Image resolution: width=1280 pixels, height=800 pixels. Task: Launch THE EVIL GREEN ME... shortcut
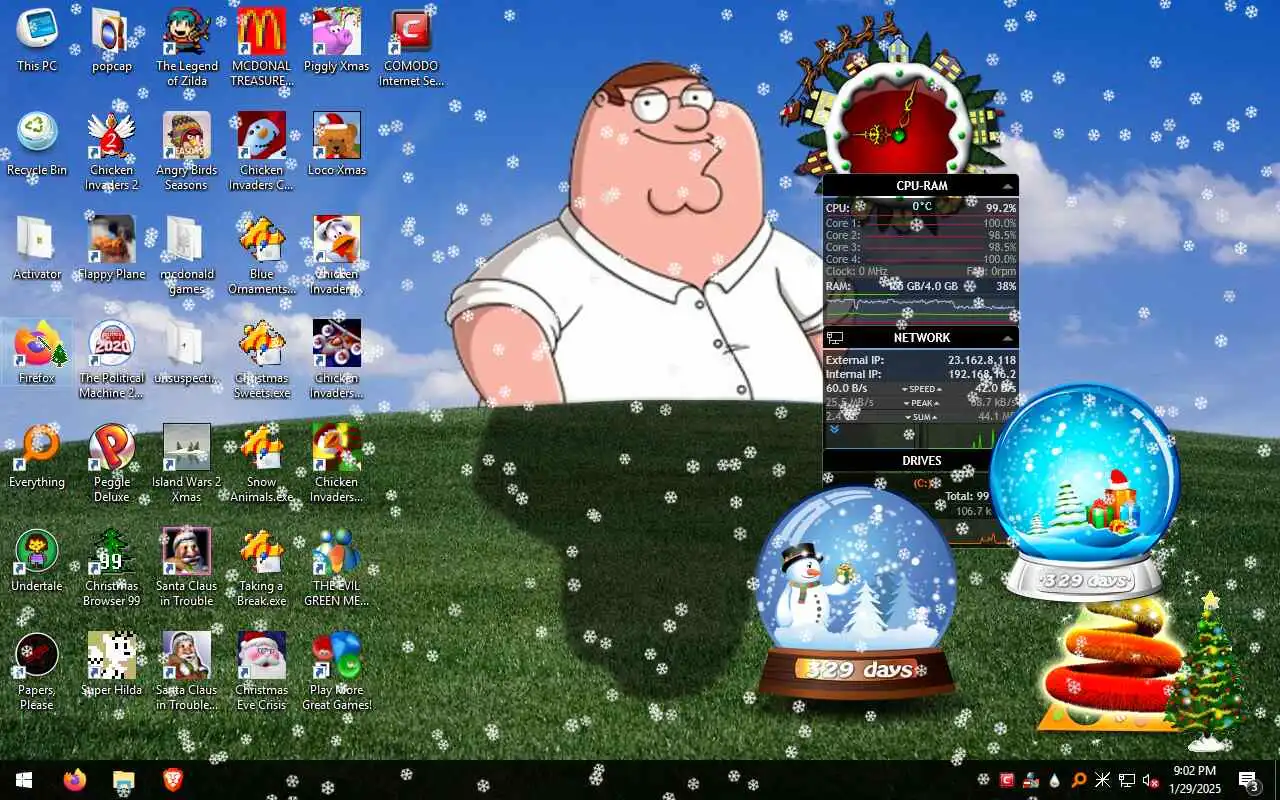(x=336, y=568)
